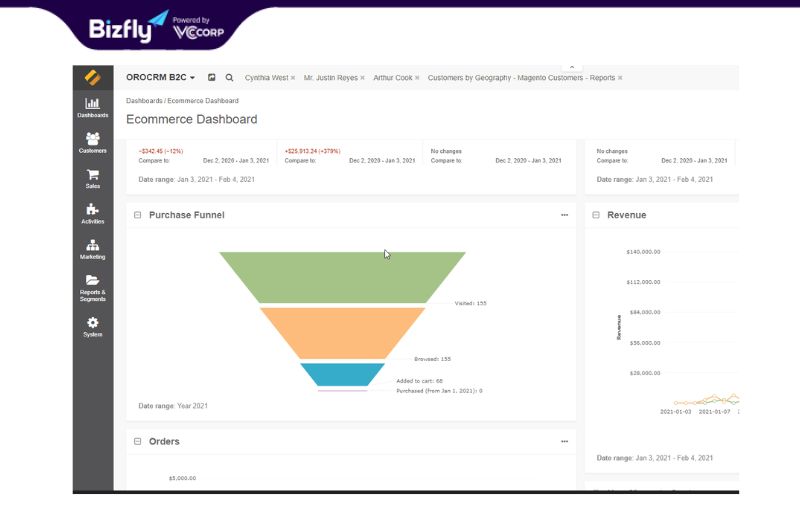800x507 pixels.
Task: Click the search magnifier icon
Action: [x=229, y=78]
